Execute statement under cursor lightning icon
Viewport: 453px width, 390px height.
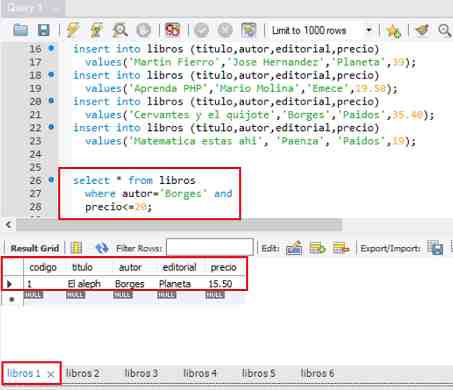coord(96,30)
